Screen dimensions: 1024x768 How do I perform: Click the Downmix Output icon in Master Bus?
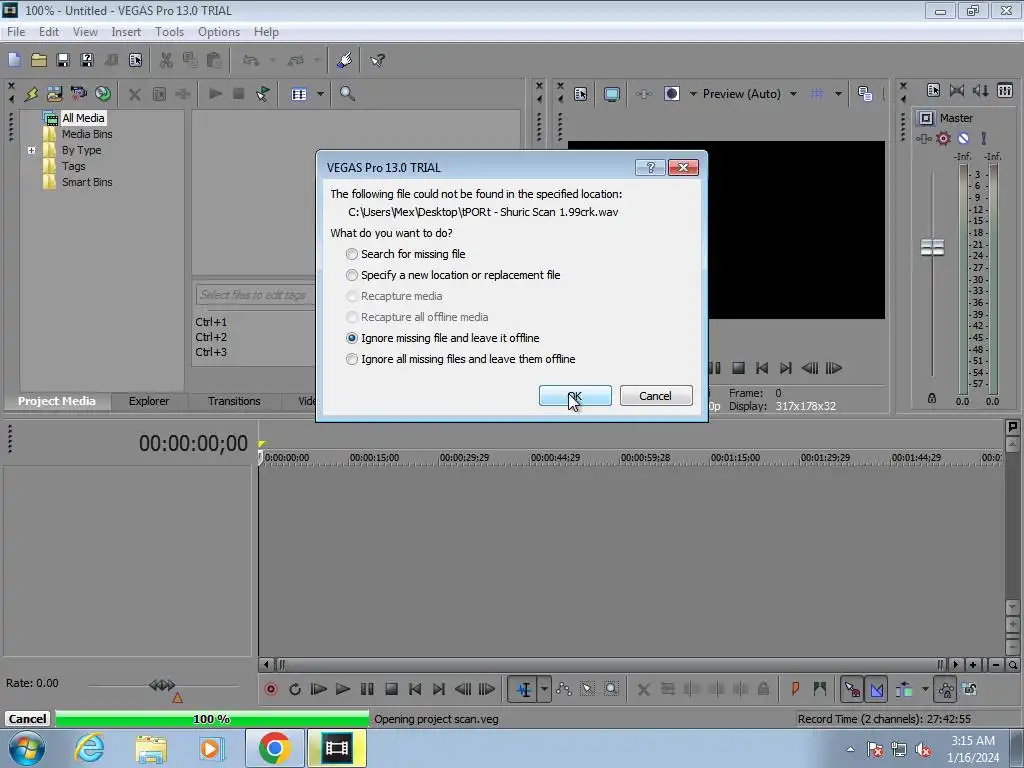pos(957,91)
